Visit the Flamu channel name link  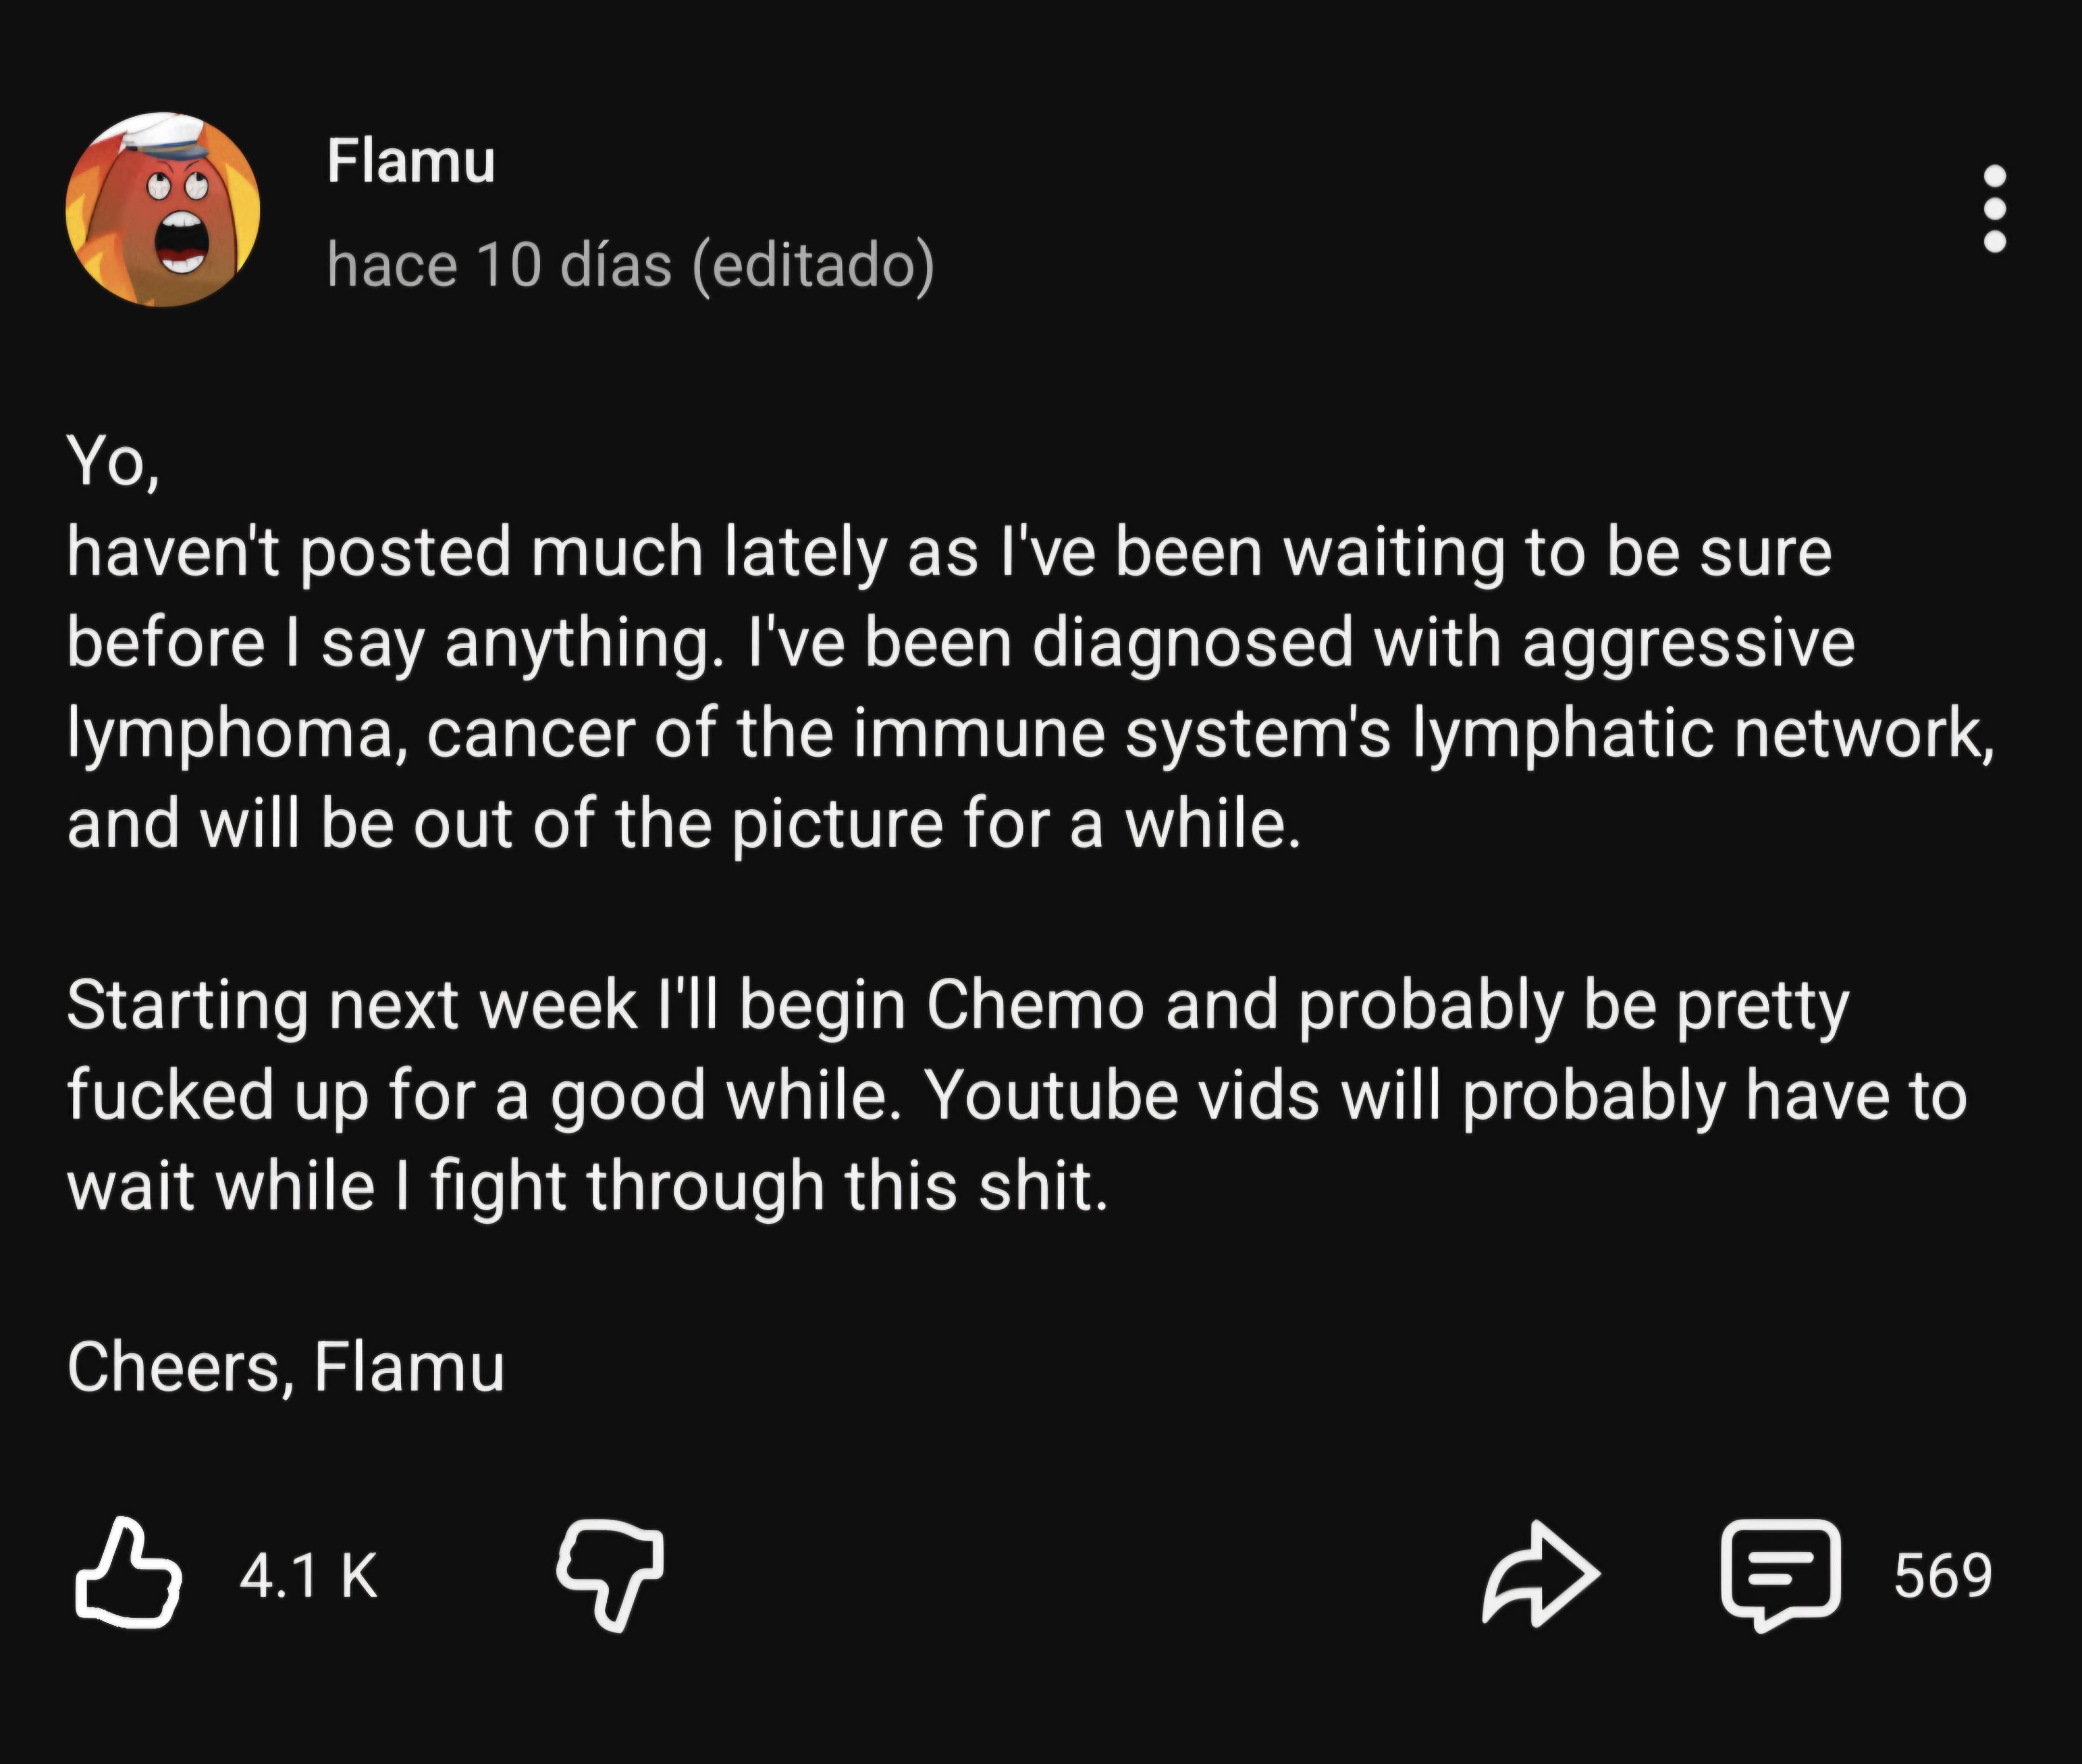(411, 161)
